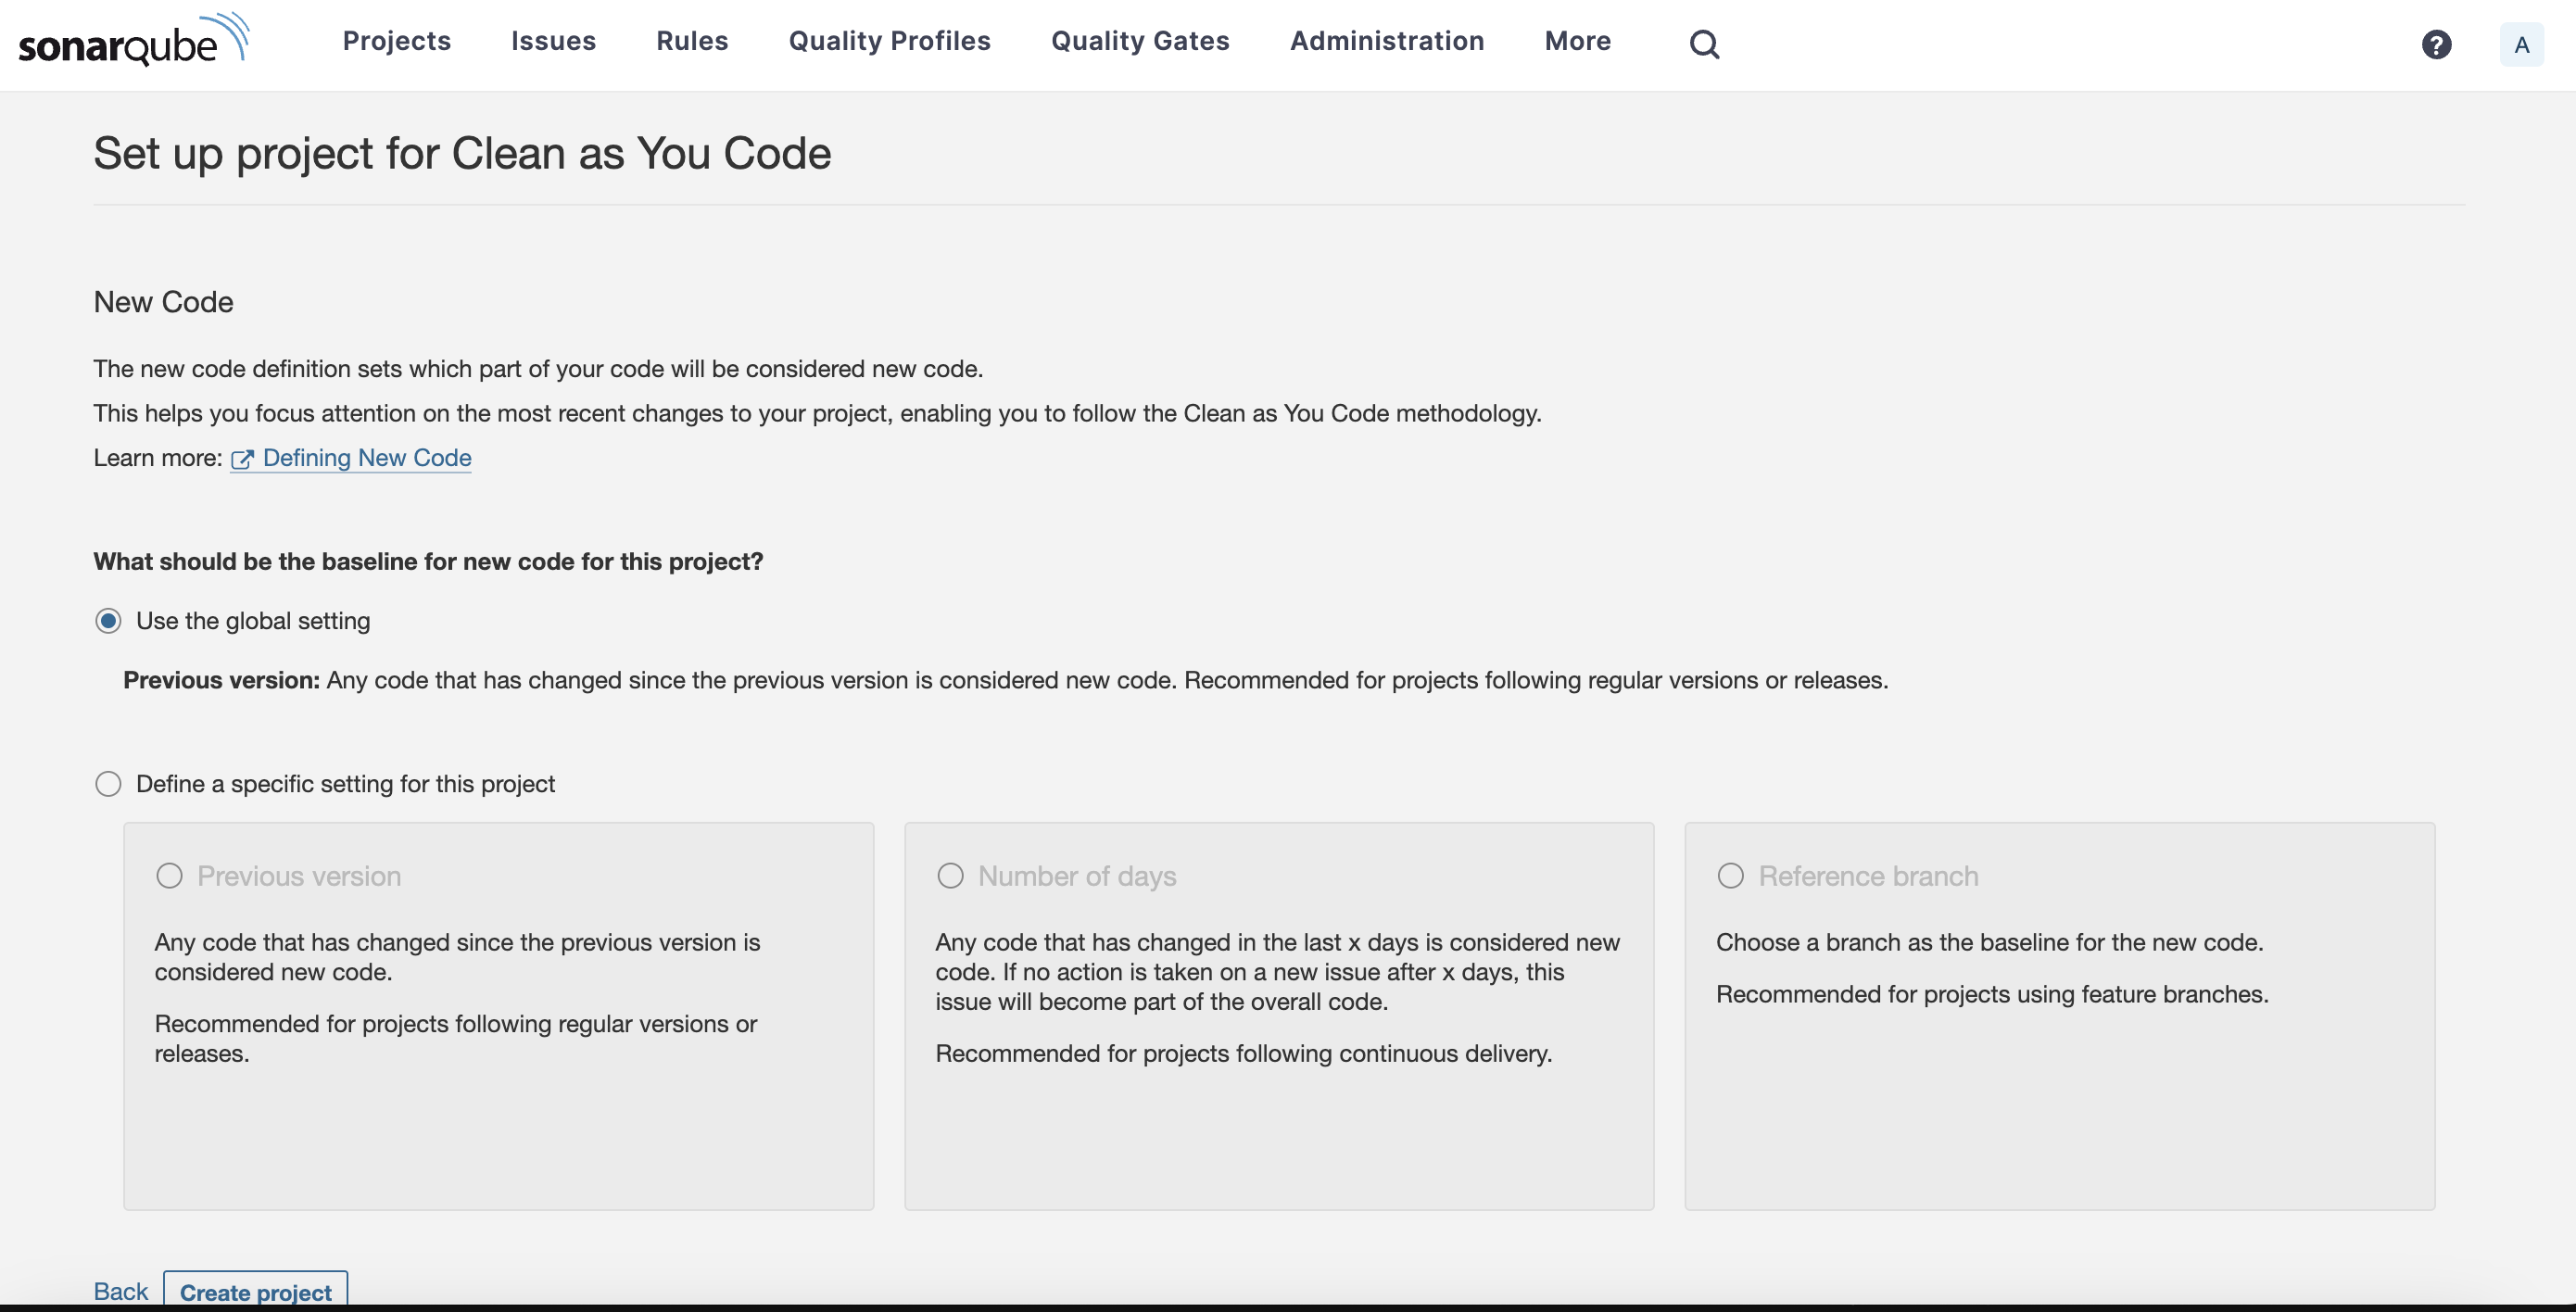Image resolution: width=2576 pixels, height=1312 pixels.
Task: Click the SonarQube logo
Action: click(134, 40)
